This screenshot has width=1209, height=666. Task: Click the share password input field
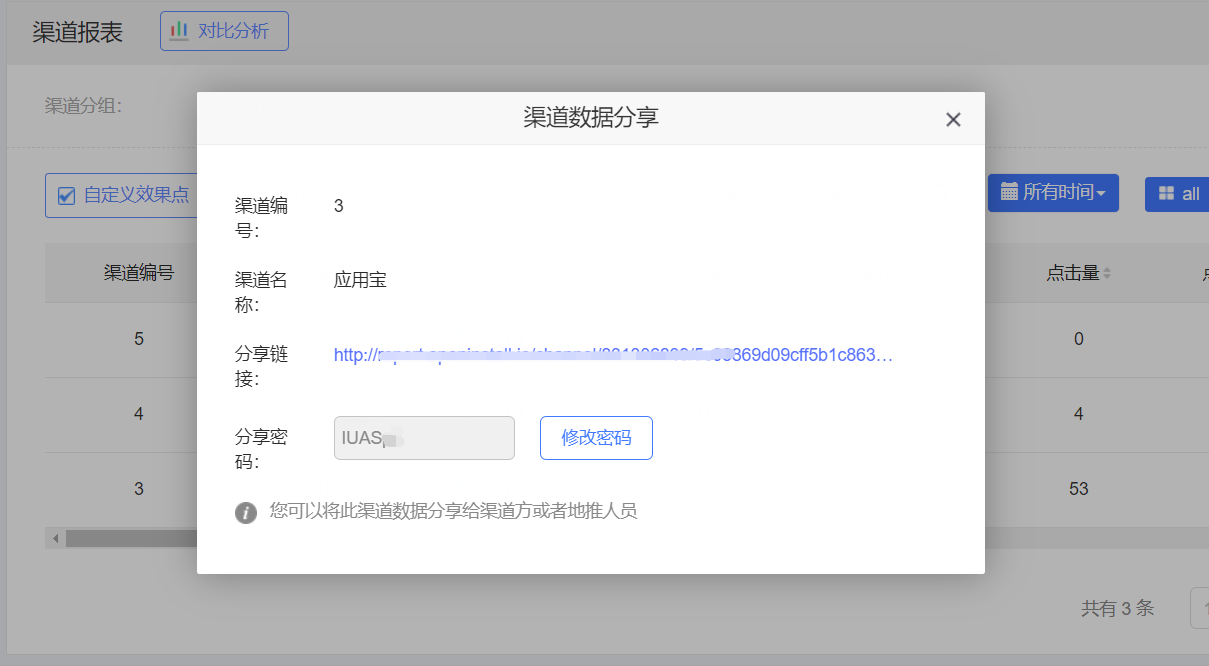(424, 438)
